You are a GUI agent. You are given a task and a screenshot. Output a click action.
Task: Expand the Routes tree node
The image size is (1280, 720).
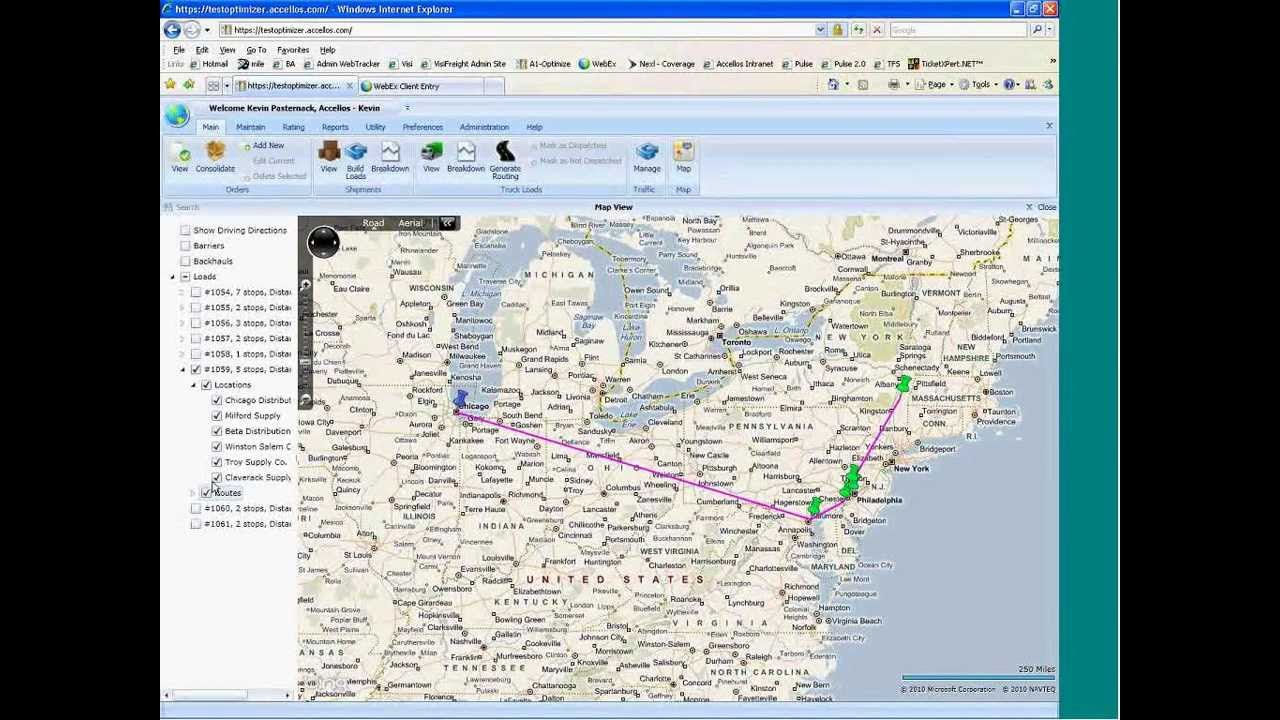(x=193, y=493)
